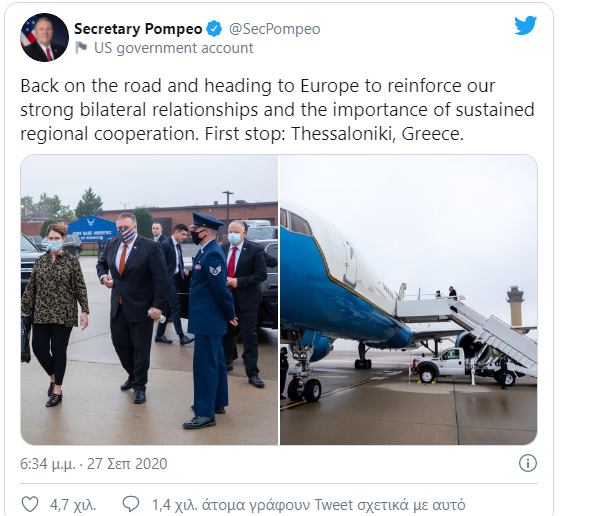606x516 pixels.
Task: Open the right photo of the airplane
Action: (x=409, y=300)
